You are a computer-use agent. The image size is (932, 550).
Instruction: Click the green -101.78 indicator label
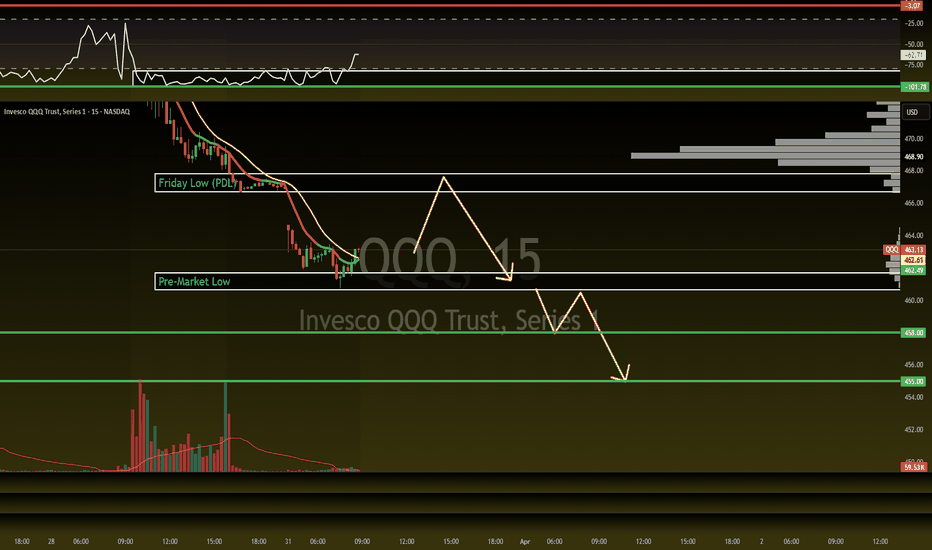[x=915, y=87]
